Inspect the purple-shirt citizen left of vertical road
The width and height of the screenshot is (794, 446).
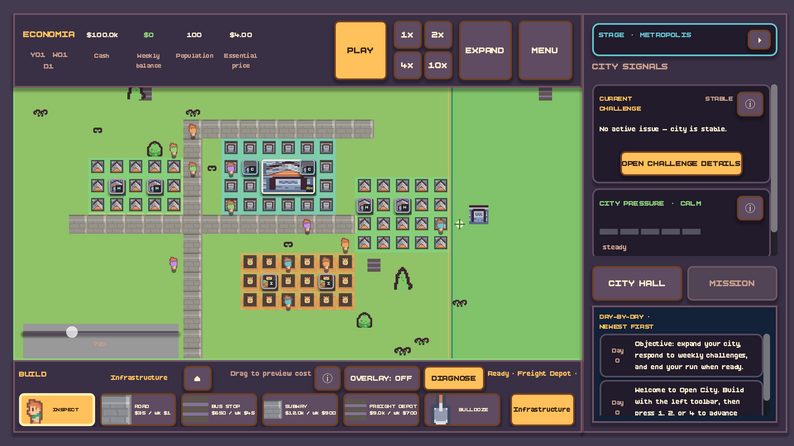click(173, 264)
